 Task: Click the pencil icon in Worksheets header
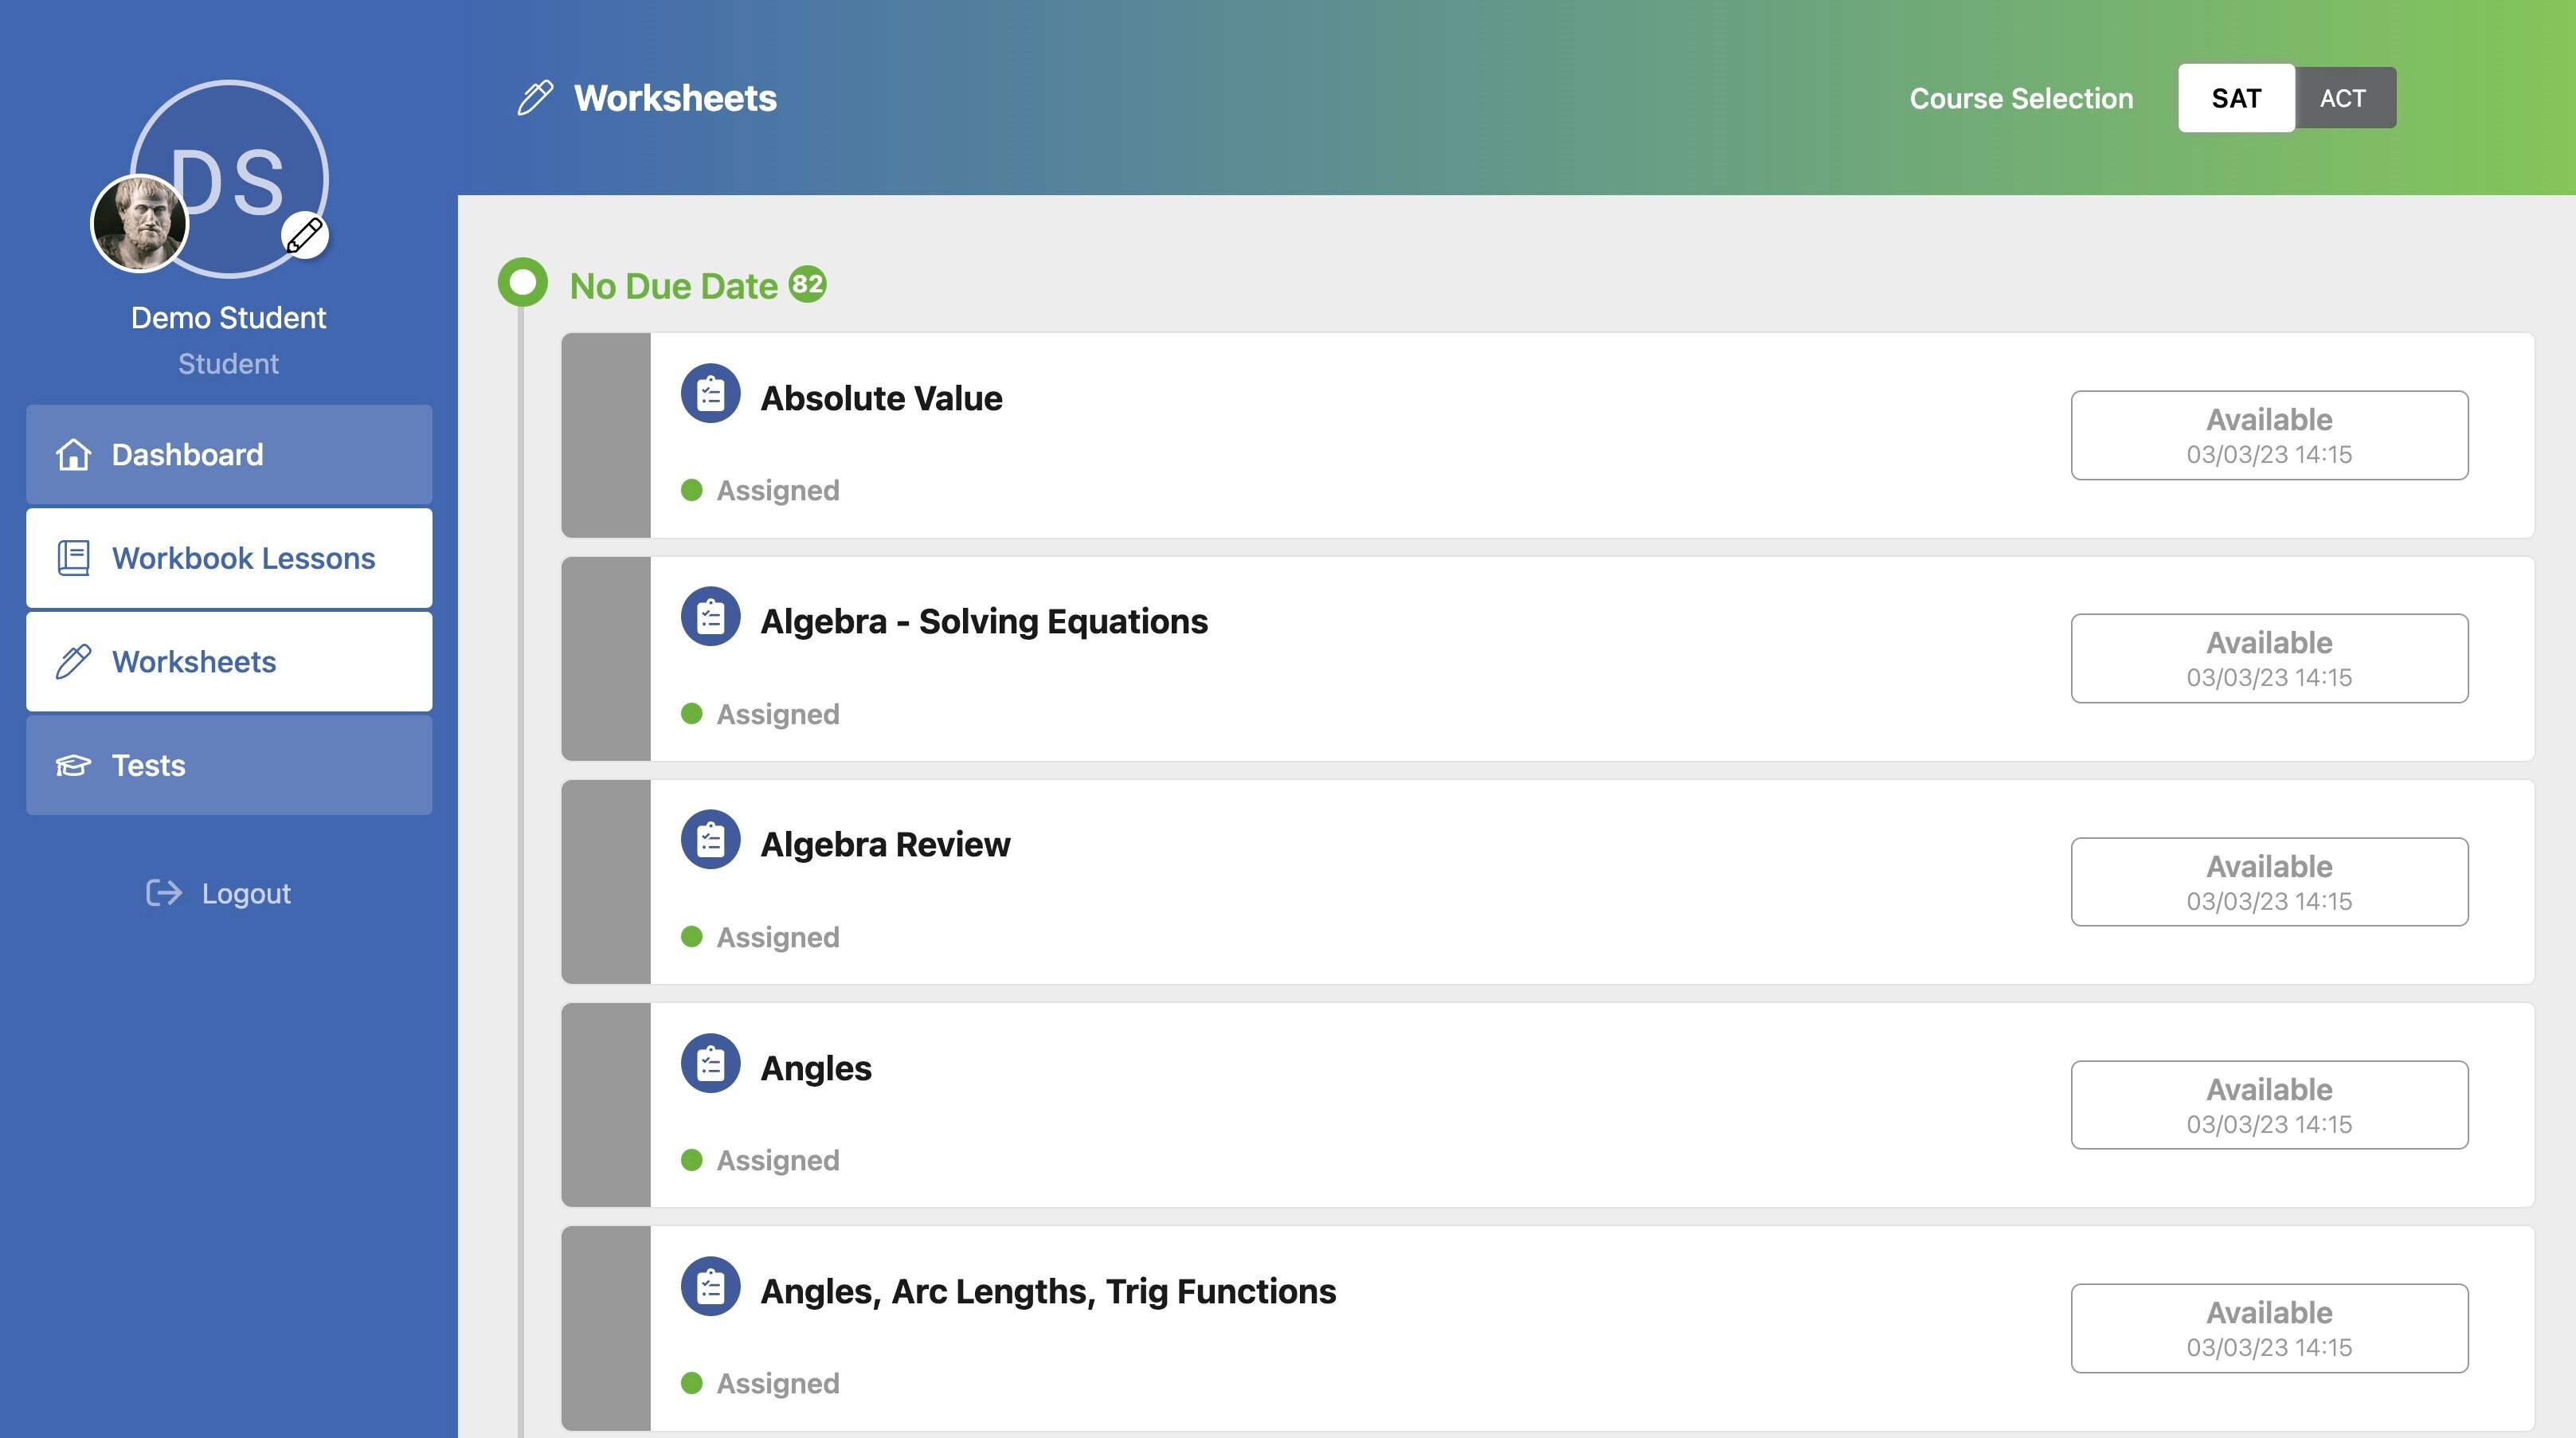click(535, 98)
